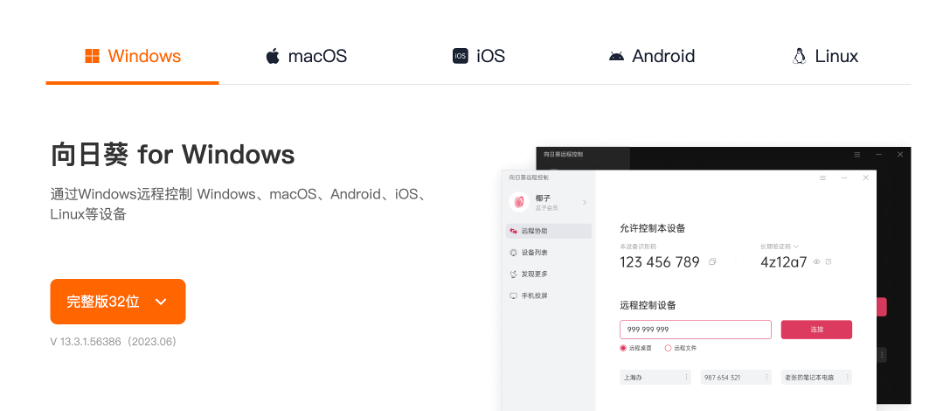Click the 999 999 999 input field
936x411 pixels.
[695, 330]
